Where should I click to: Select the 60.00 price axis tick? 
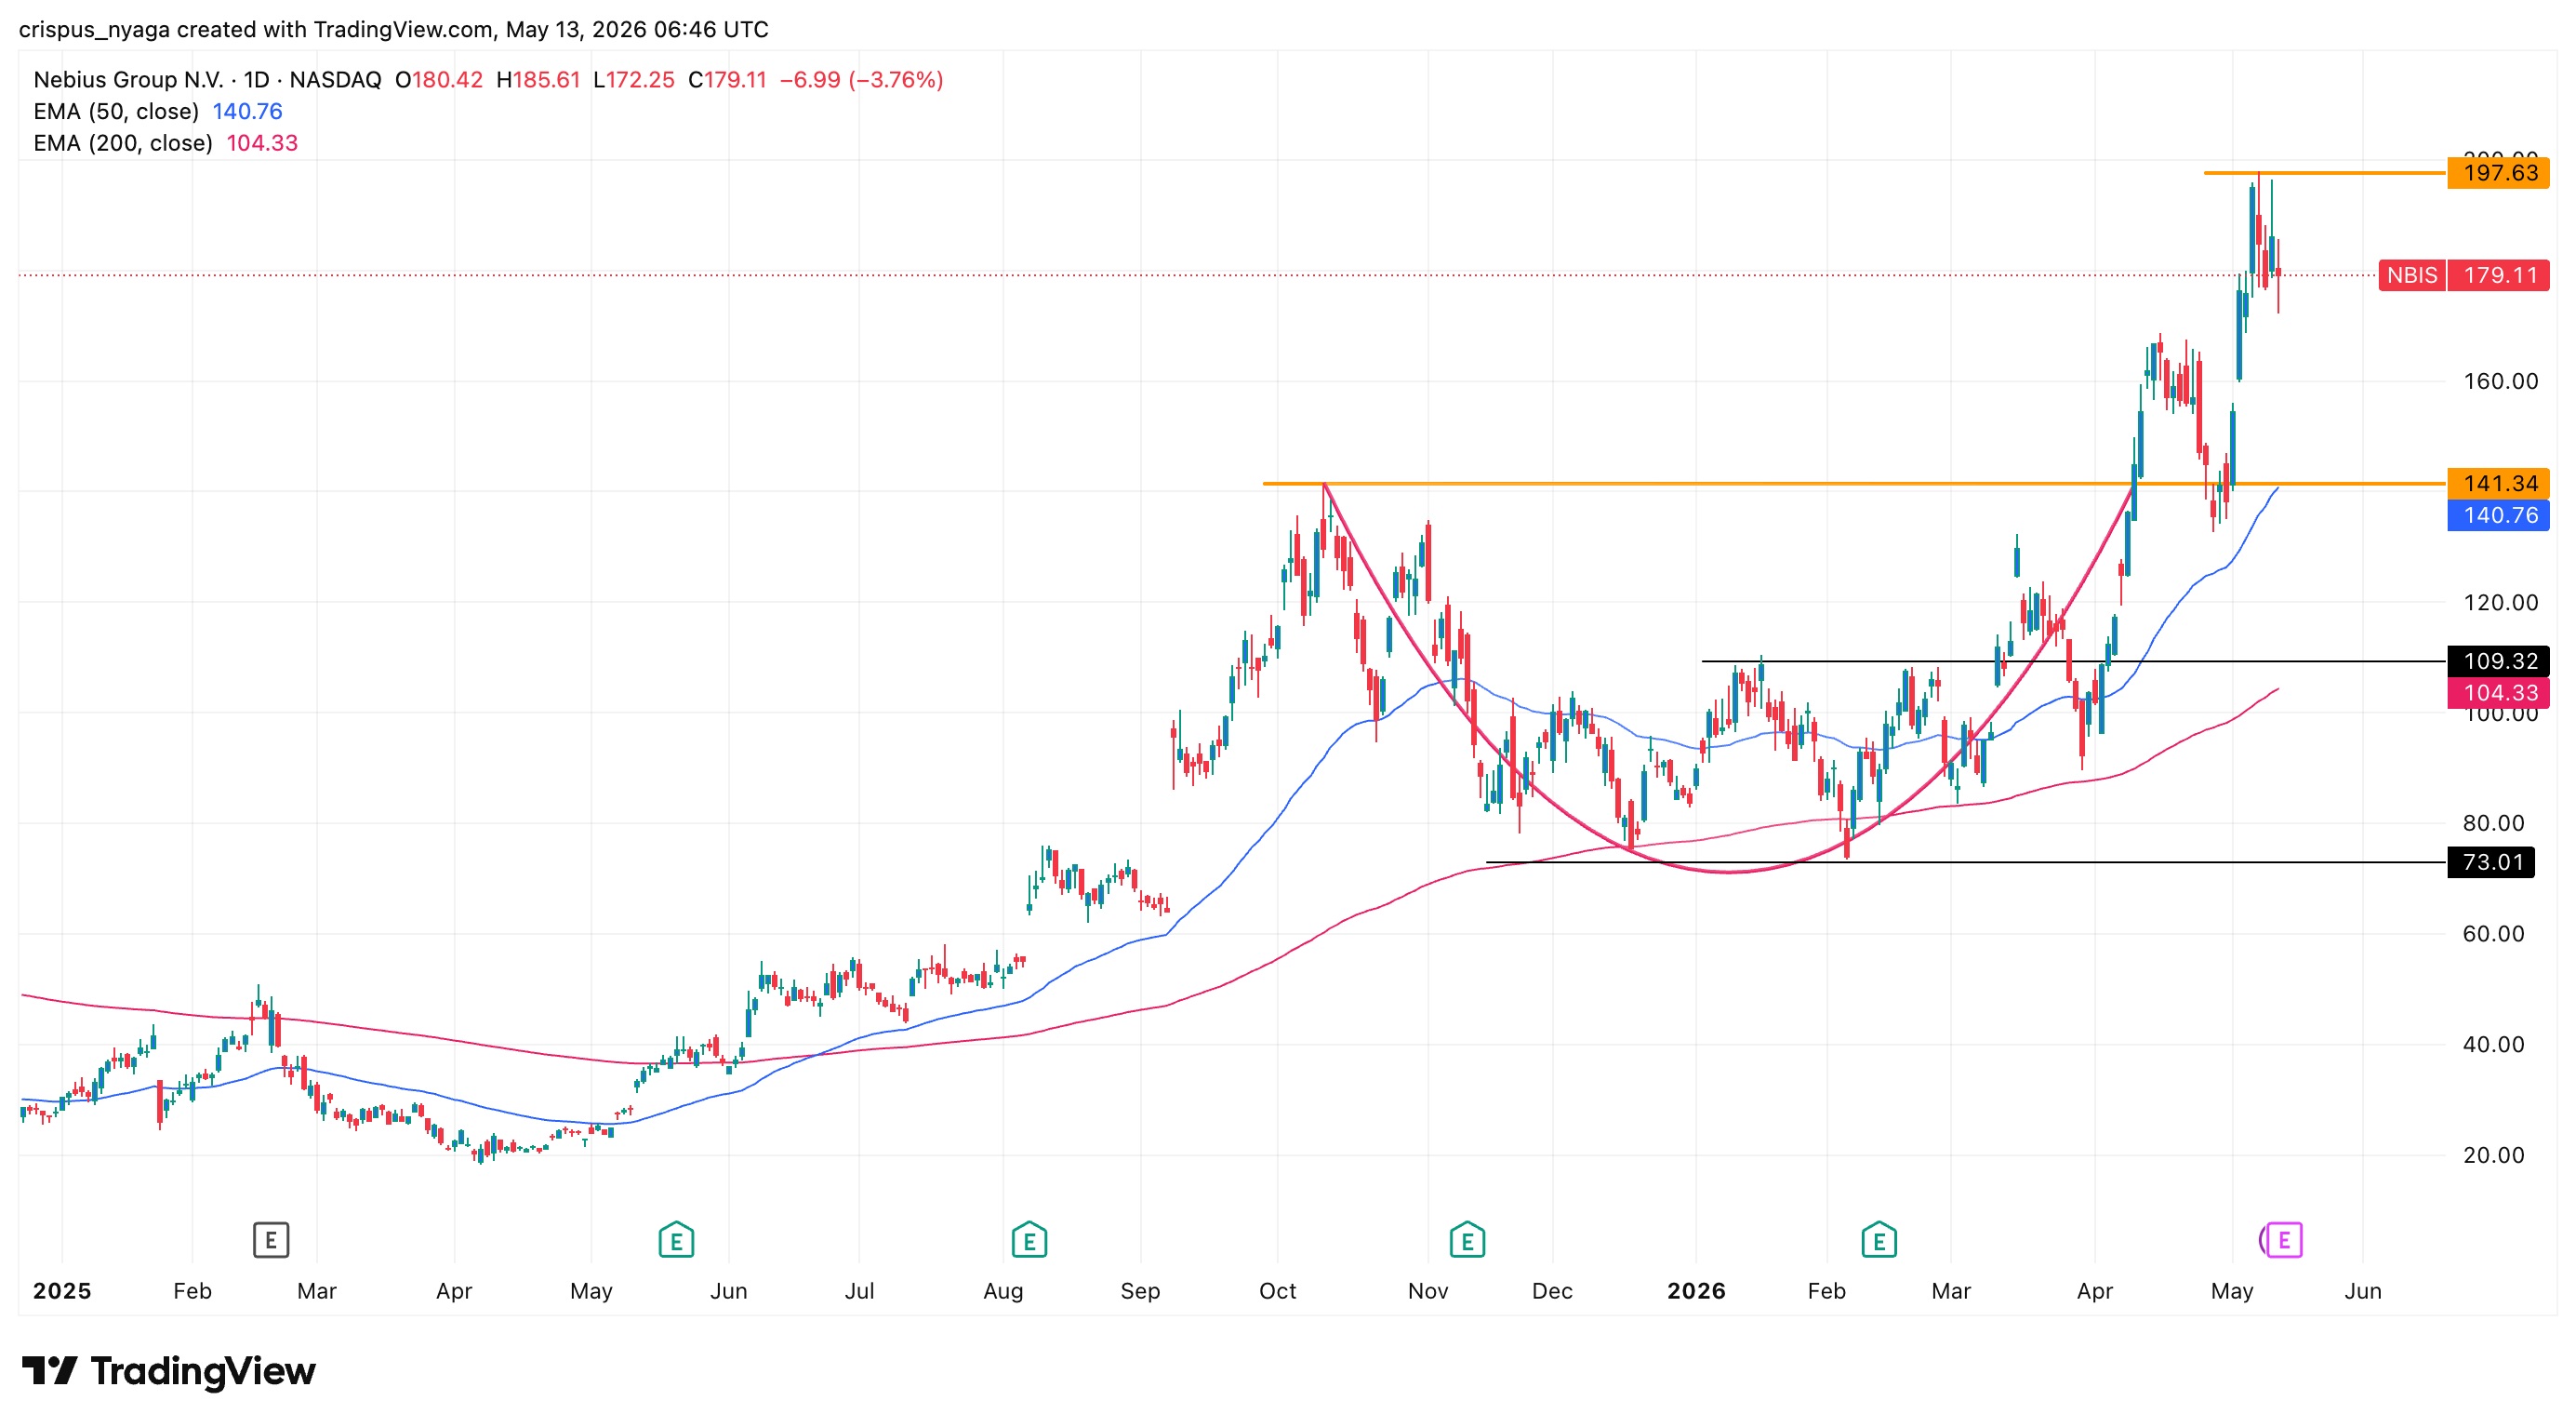(x=2493, y=934)
